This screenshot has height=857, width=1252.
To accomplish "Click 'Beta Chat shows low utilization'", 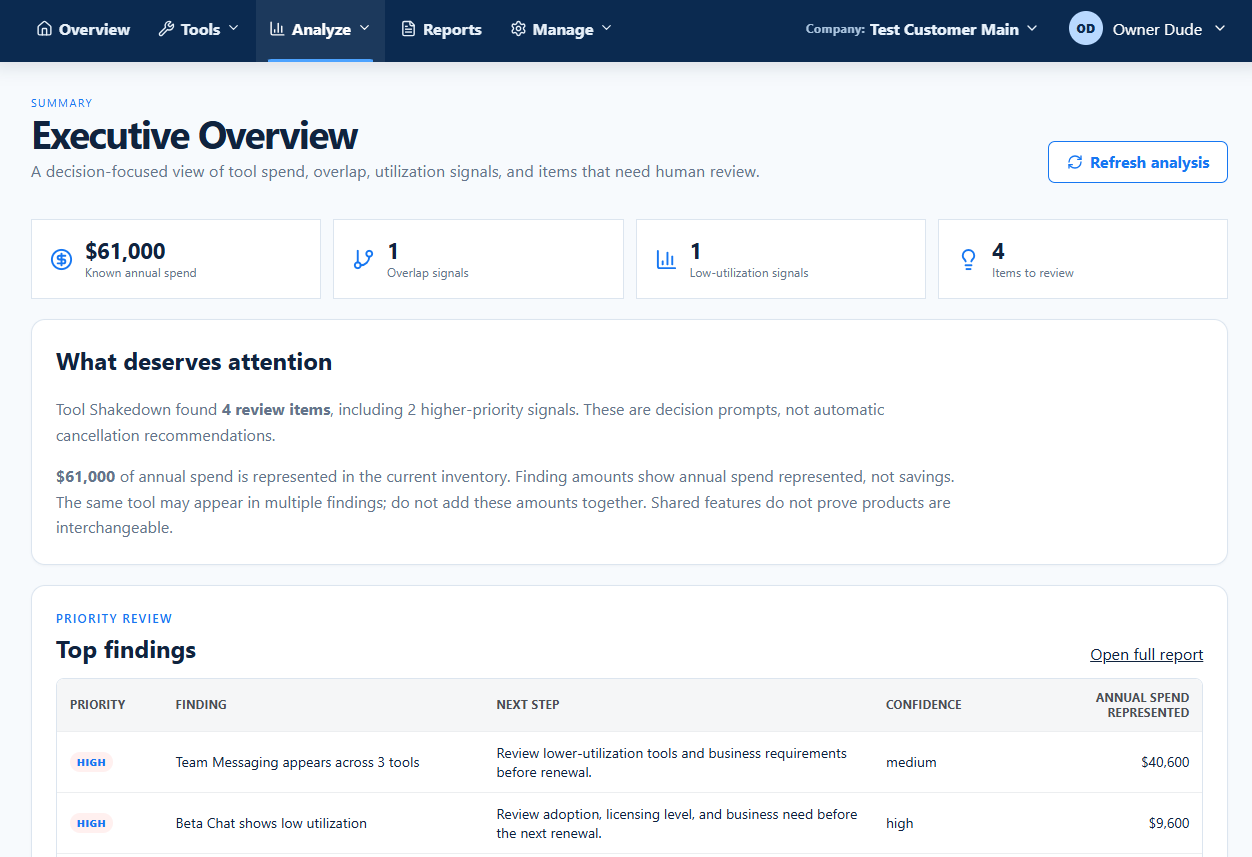I will click(x=271, y=823).
